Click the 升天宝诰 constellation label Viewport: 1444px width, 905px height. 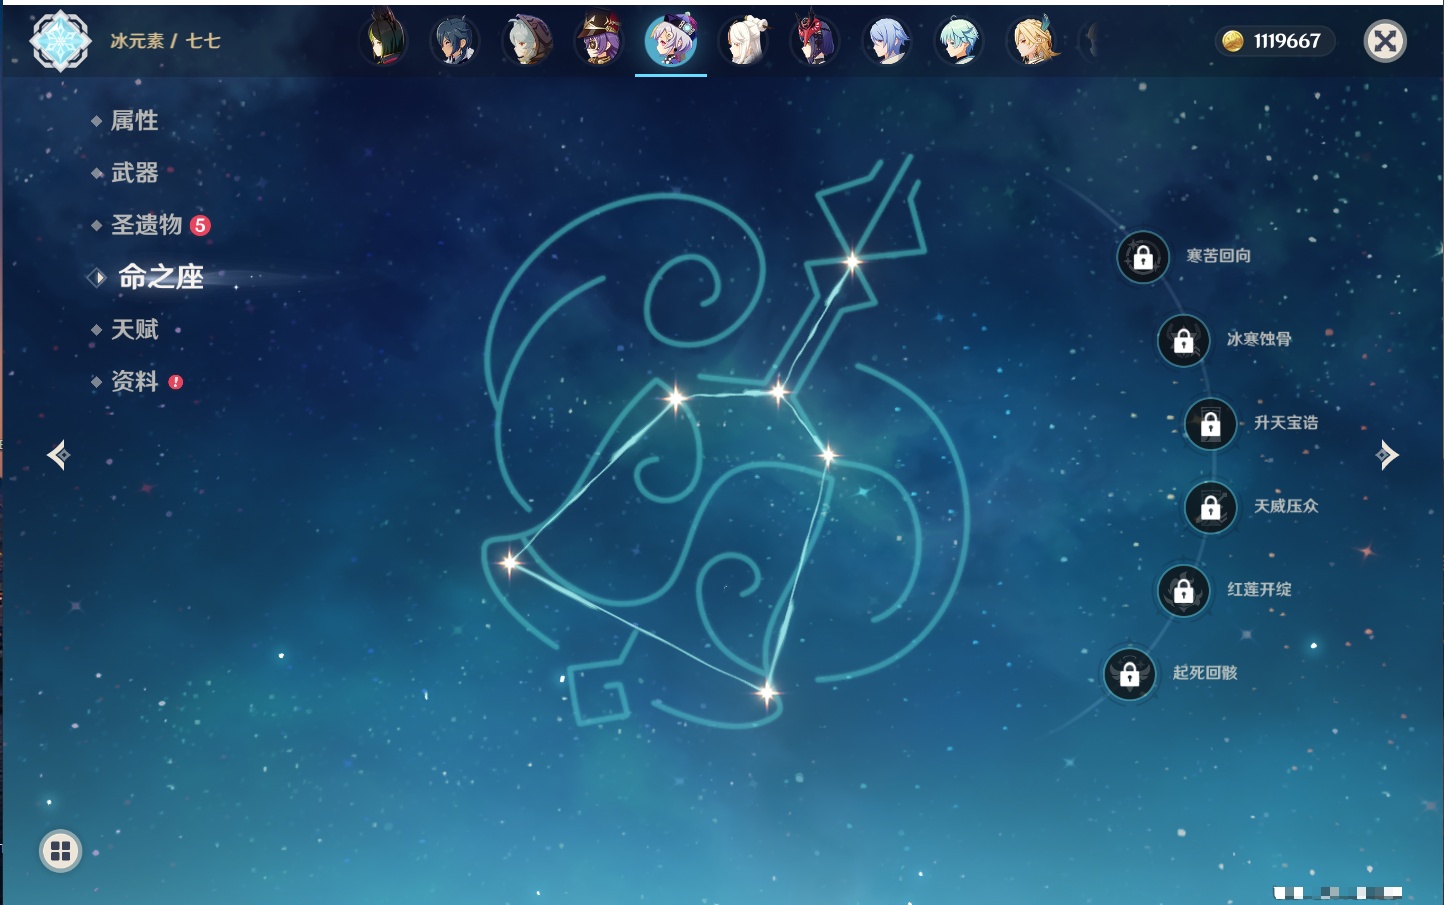tap(1286, 423)
